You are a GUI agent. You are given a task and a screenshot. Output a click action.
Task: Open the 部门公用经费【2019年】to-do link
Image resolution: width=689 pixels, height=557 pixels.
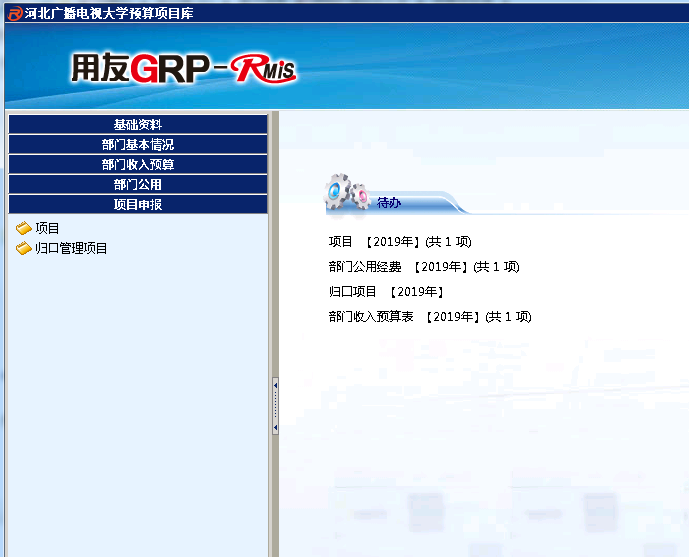[x=423, y=267]
